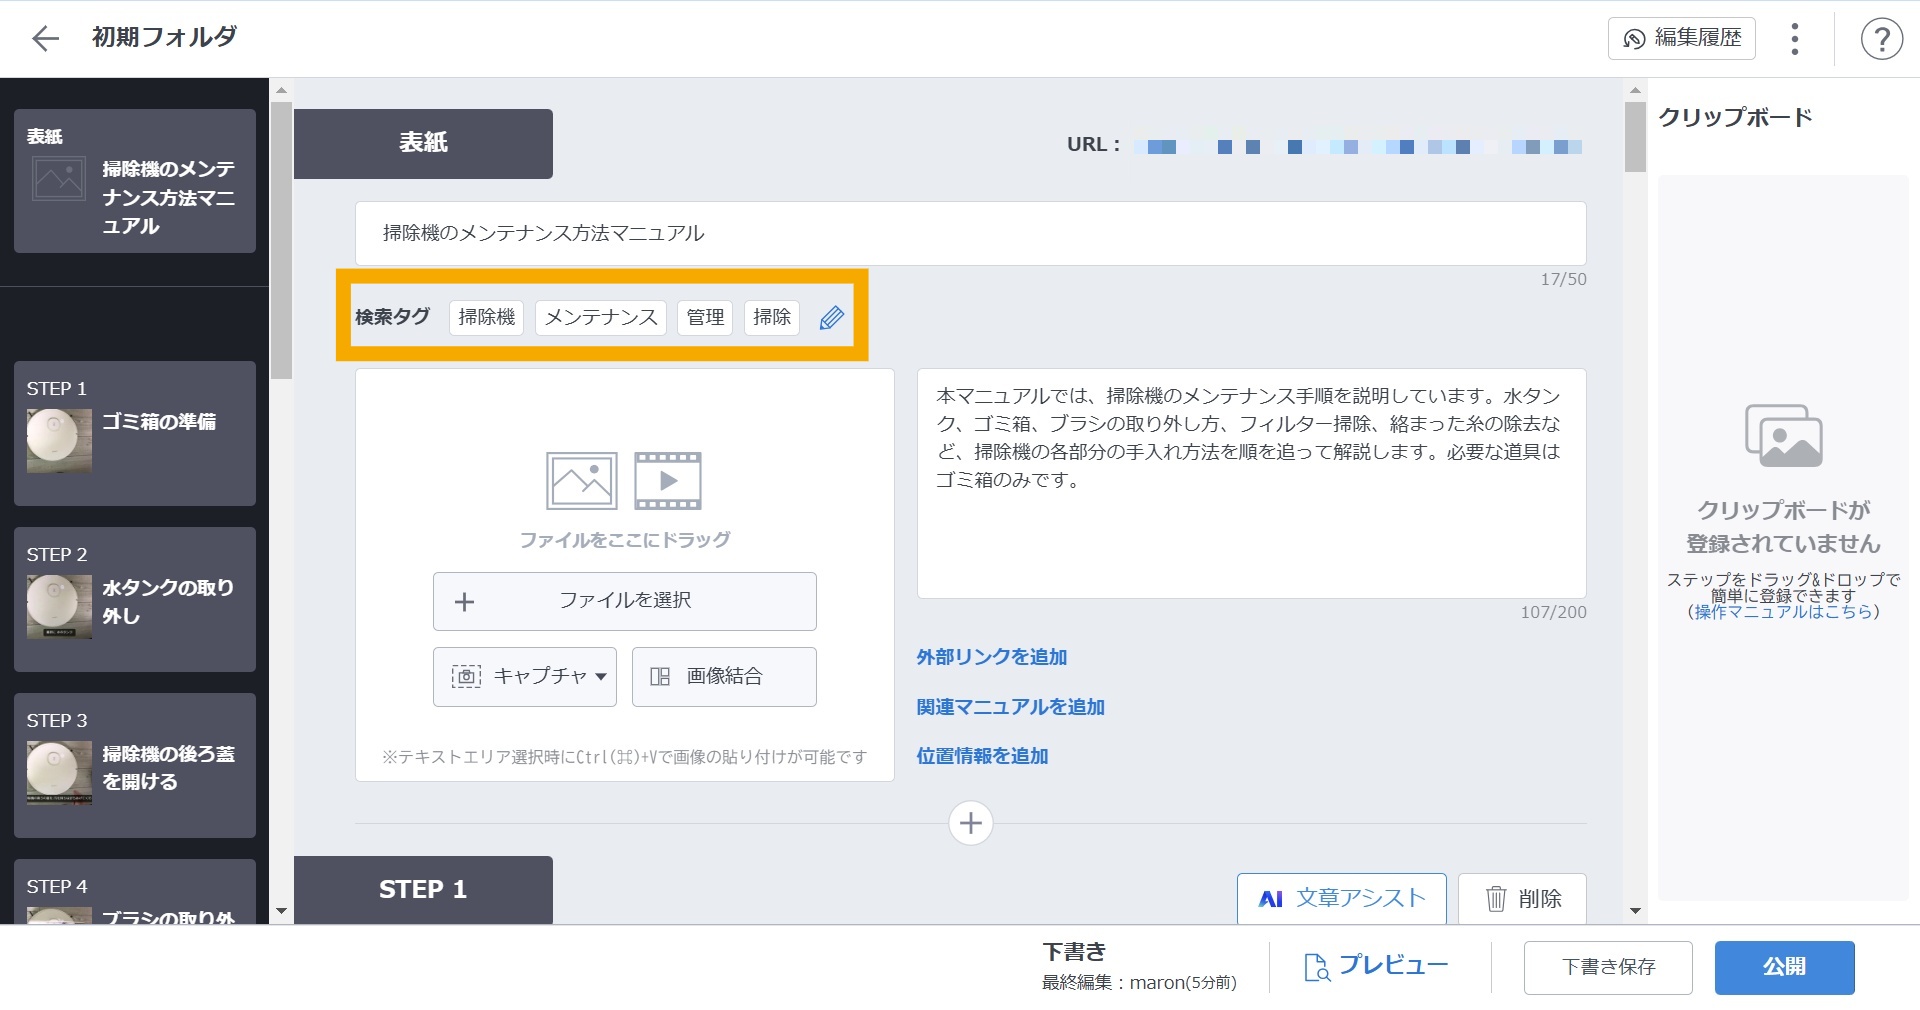This screenshot has width=1920, height=1010.
Task: Click the 関連マニュアルを追加 link
Action: 1010,707
